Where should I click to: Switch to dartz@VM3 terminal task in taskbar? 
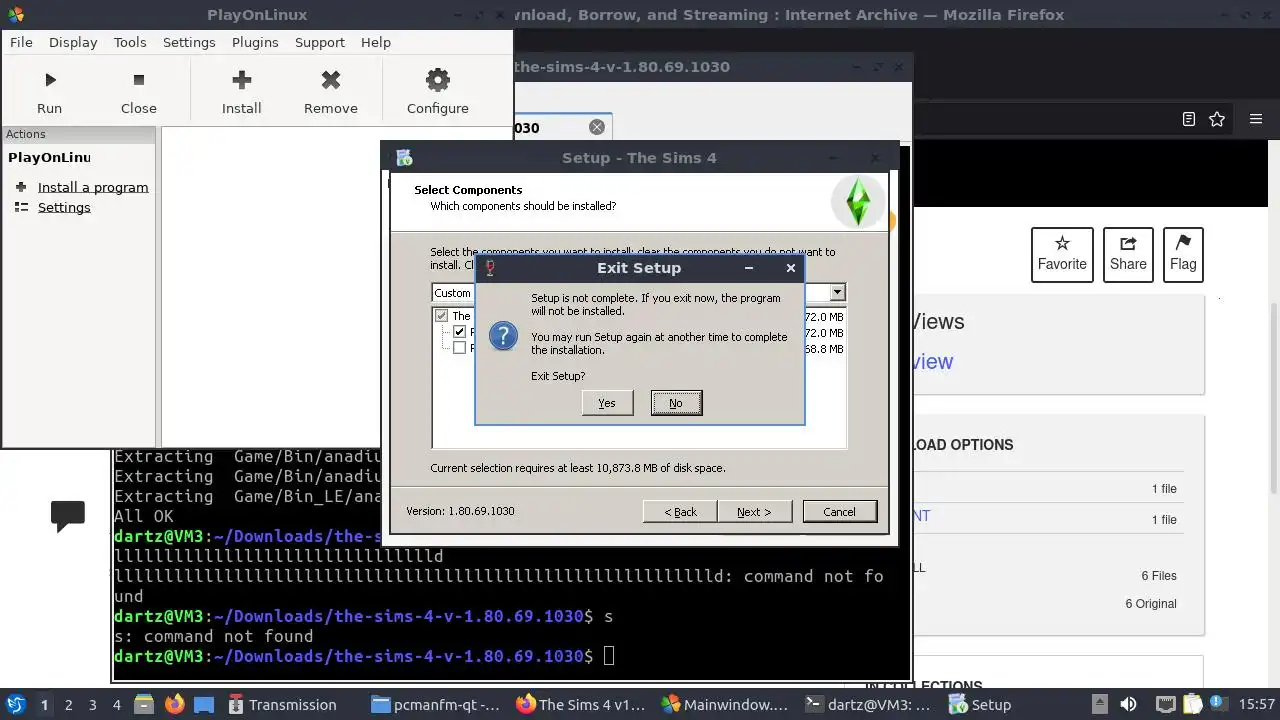(x=869, y=704)
